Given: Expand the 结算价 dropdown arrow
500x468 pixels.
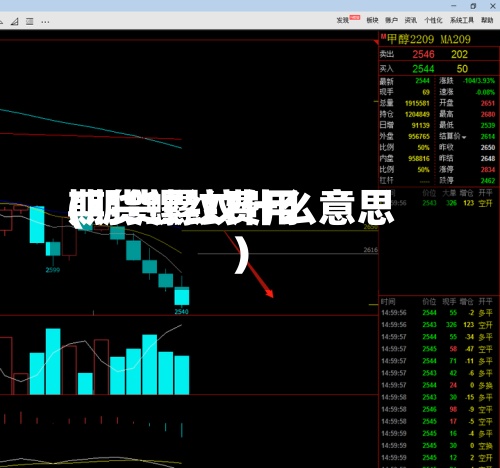Looking at the screenshot, I should 464,137.
